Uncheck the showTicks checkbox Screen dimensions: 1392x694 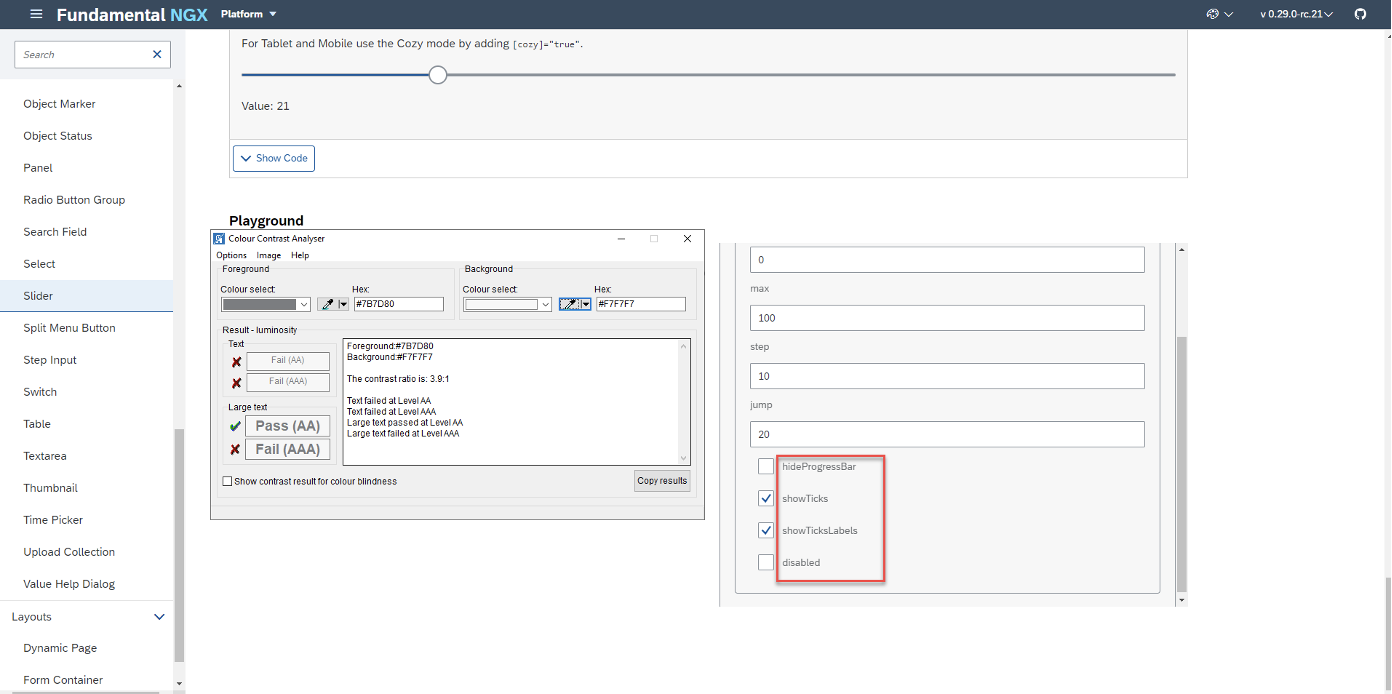[x=766, y=498]
